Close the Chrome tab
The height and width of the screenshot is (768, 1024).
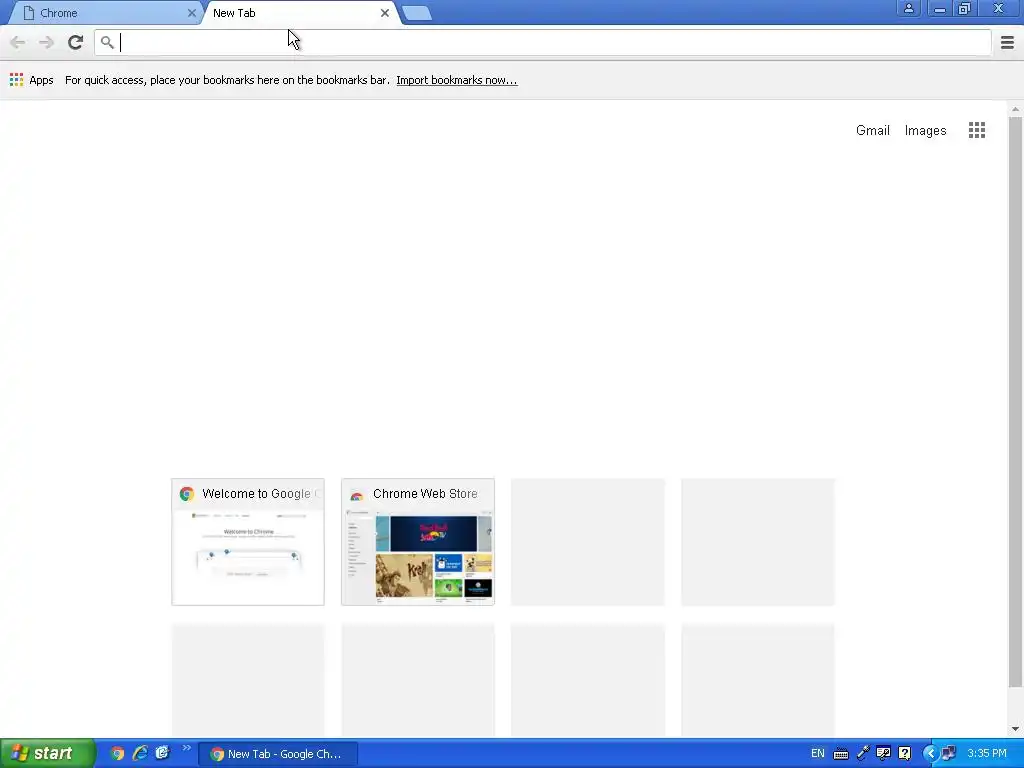pos(191,13)
